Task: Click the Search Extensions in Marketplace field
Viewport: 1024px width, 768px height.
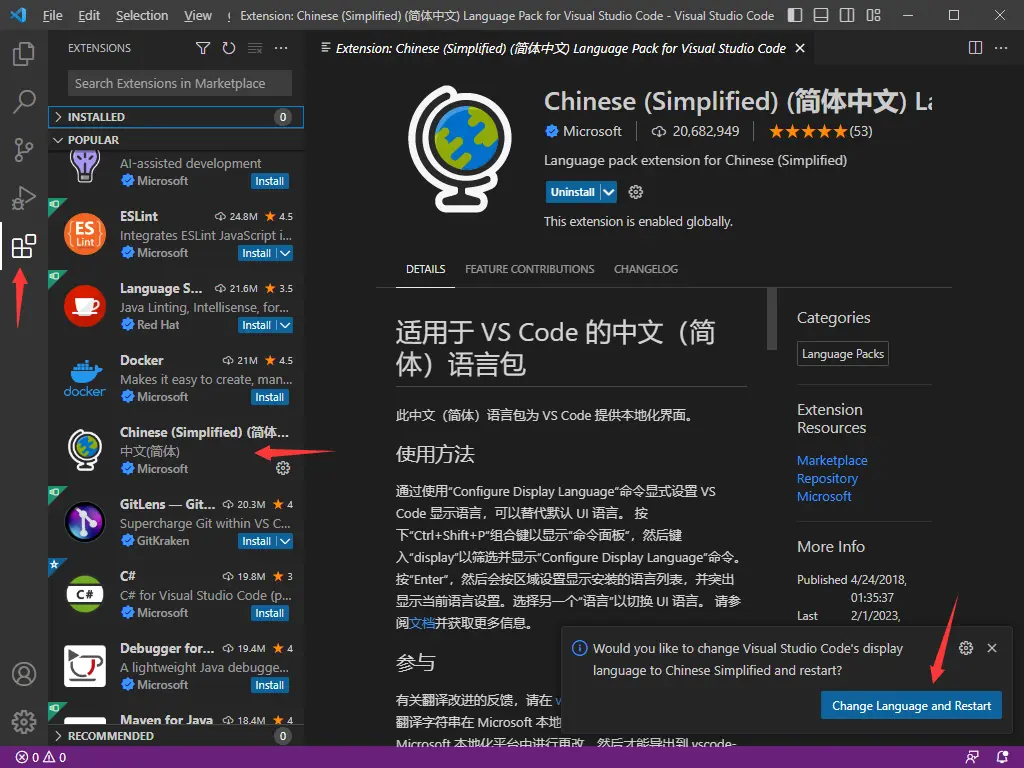Action: [x=176, y=83]
